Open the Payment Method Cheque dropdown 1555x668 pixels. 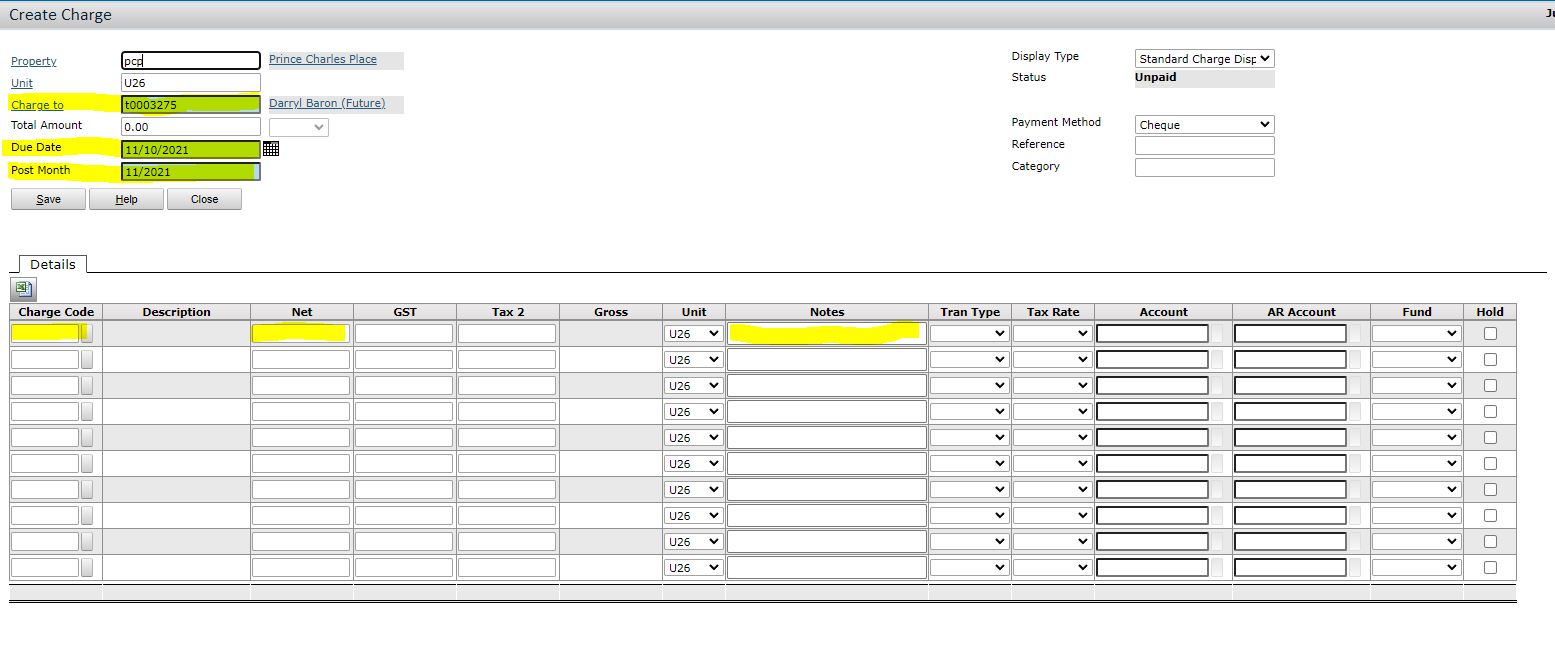click(1205, 125)
